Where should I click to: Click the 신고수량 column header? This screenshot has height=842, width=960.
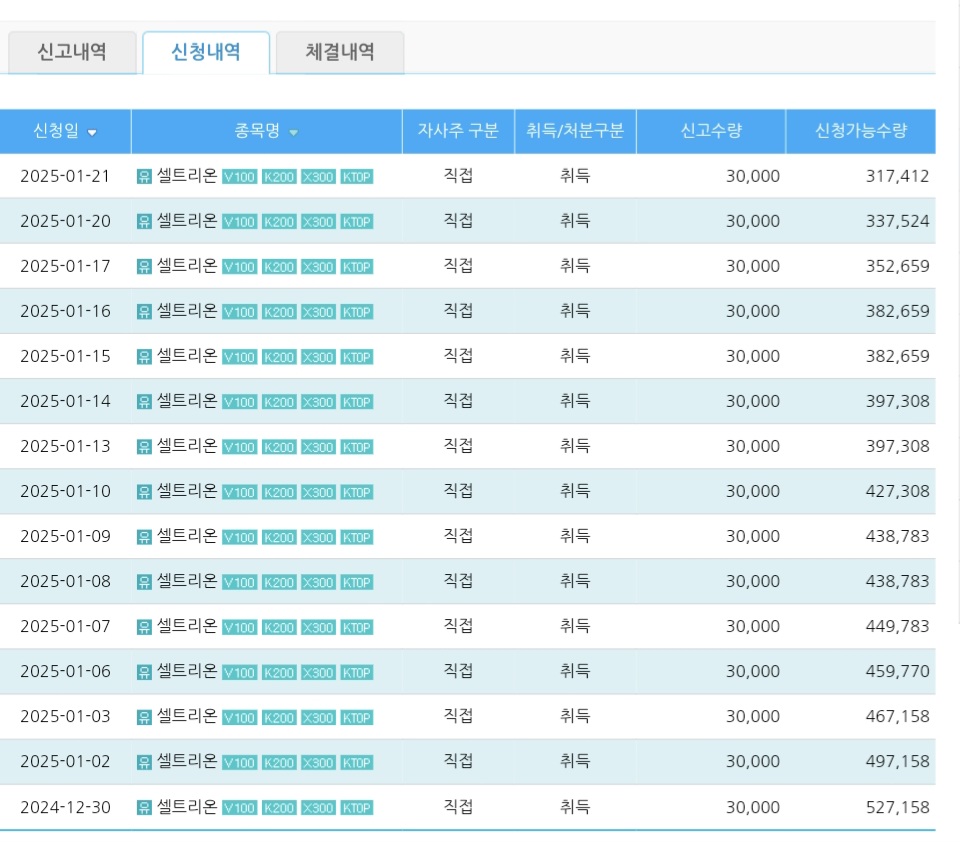click(711, 131)
